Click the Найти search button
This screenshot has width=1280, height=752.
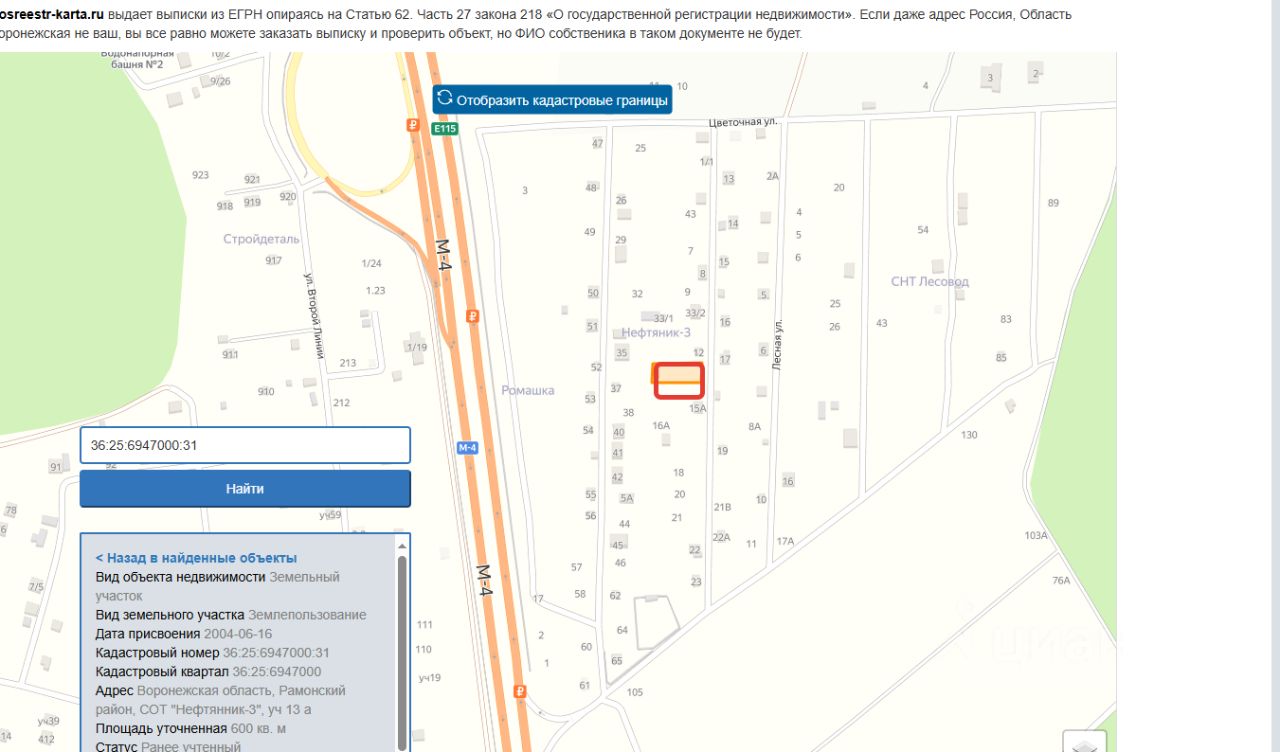(245, 489)
